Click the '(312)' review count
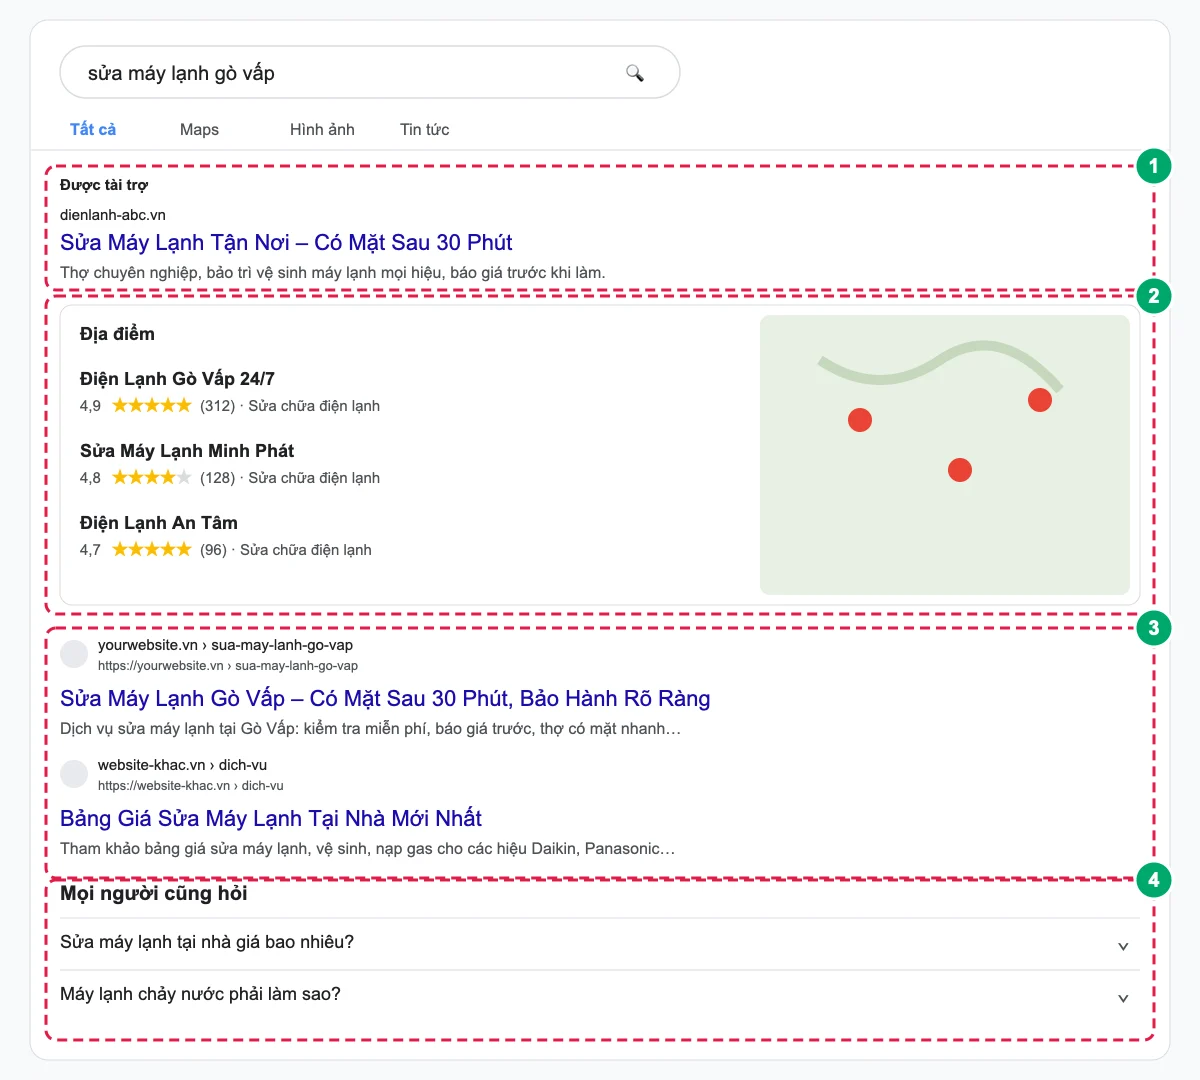The height and width of the screenshot is (1080, 1200). point(217,406)
